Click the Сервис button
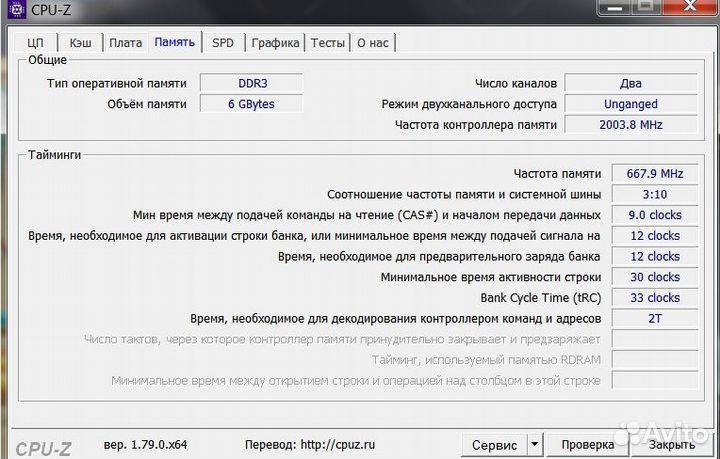The width and height of the screenshot is (720, 459). pos(495,445)
